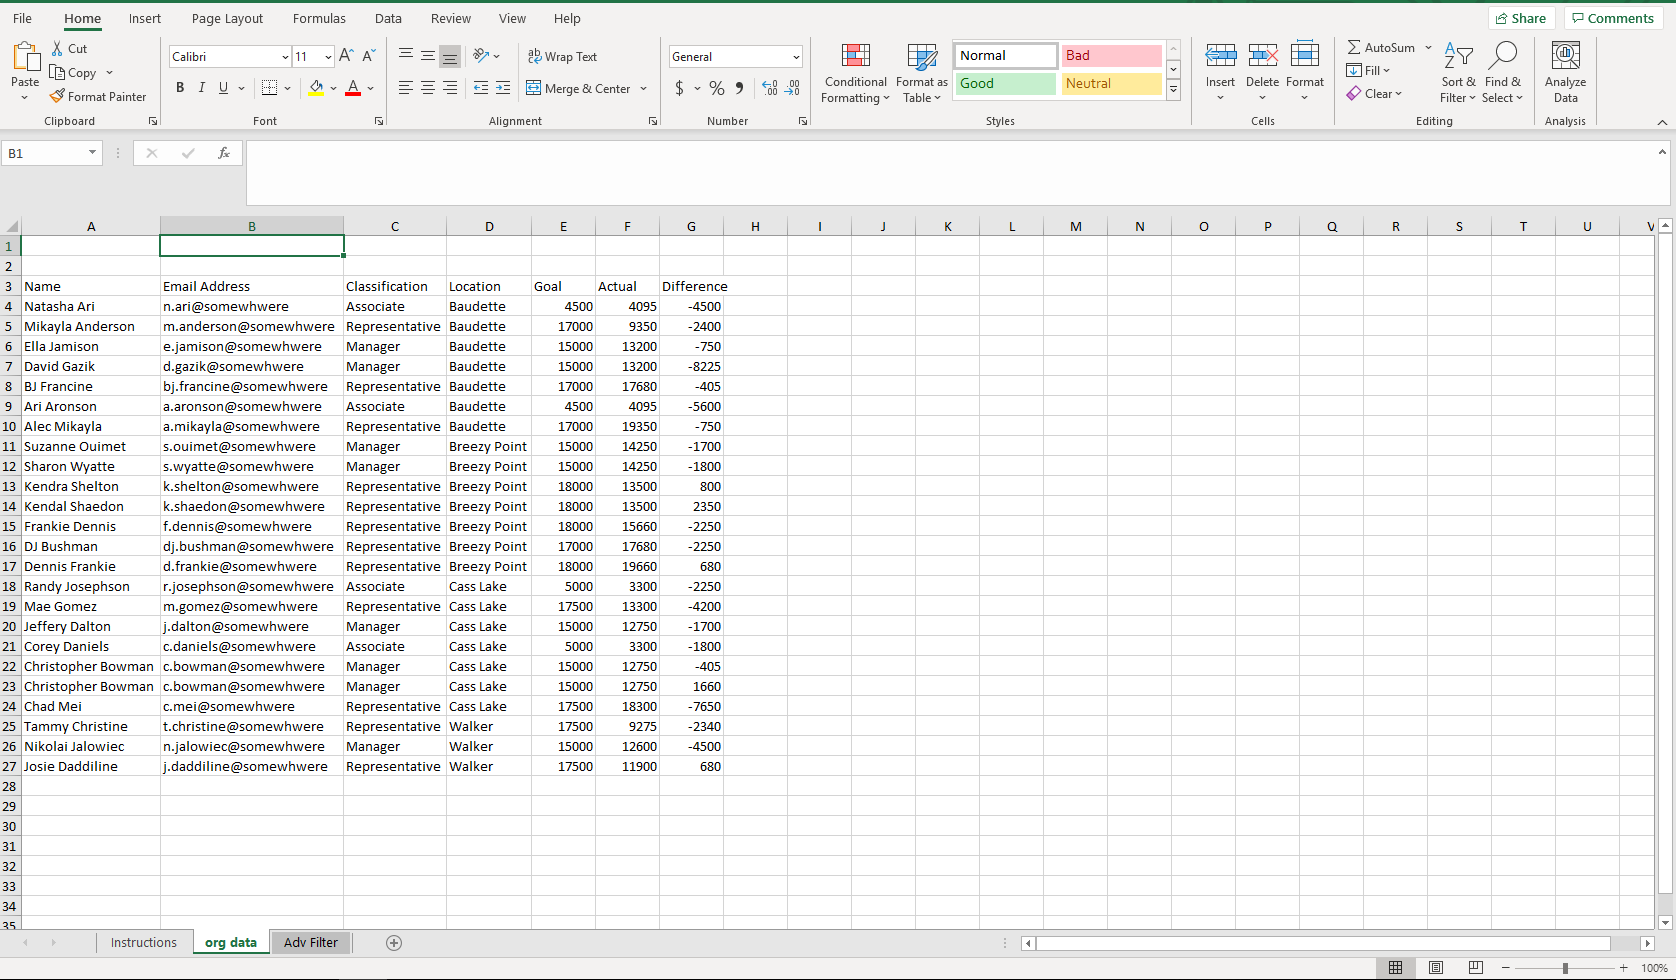
Task: Apply the Good cell style
Action: [1005, 83]
